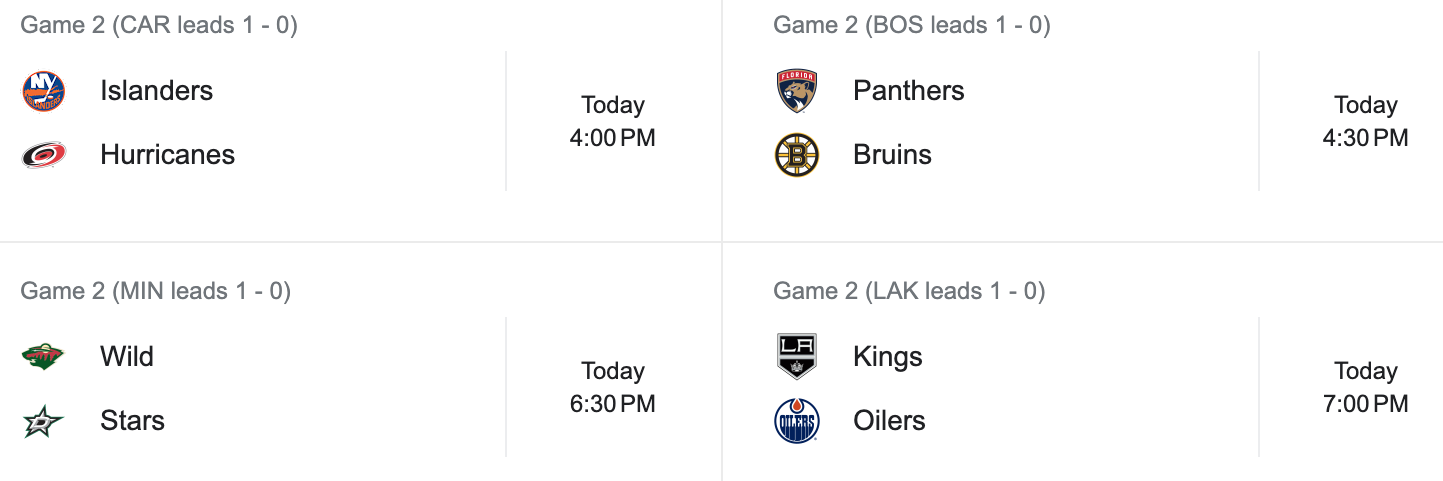Open the Wild team name link

[x=127, y=357]
